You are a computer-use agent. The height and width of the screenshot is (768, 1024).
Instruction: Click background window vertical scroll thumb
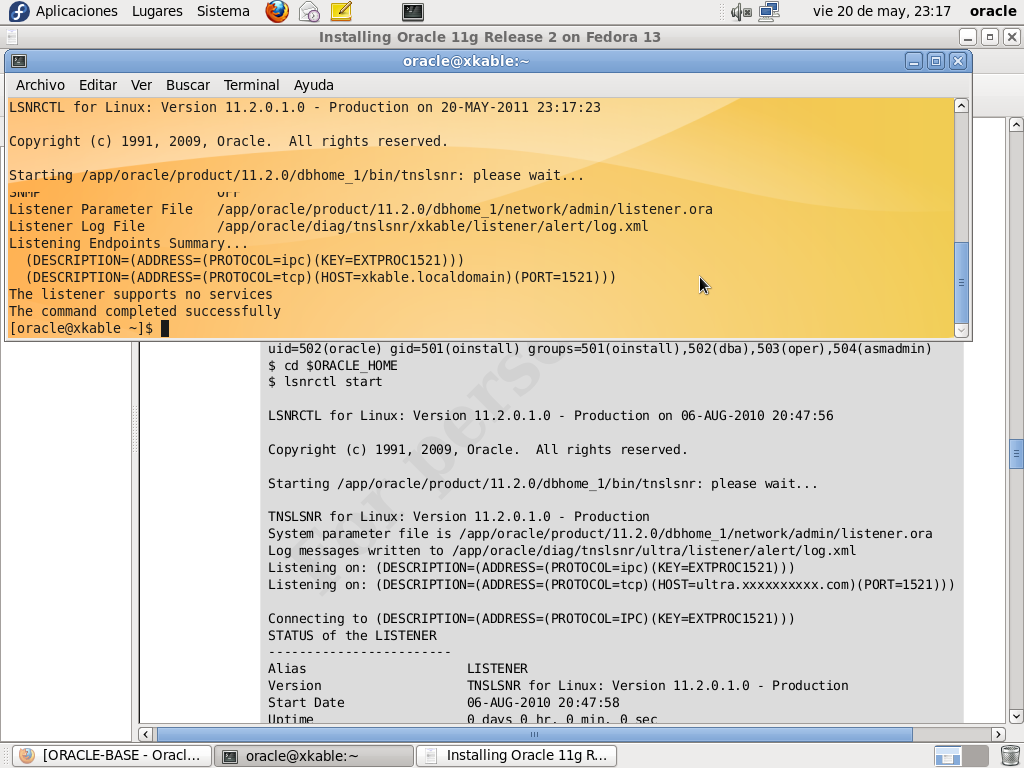click(1016, 454)
